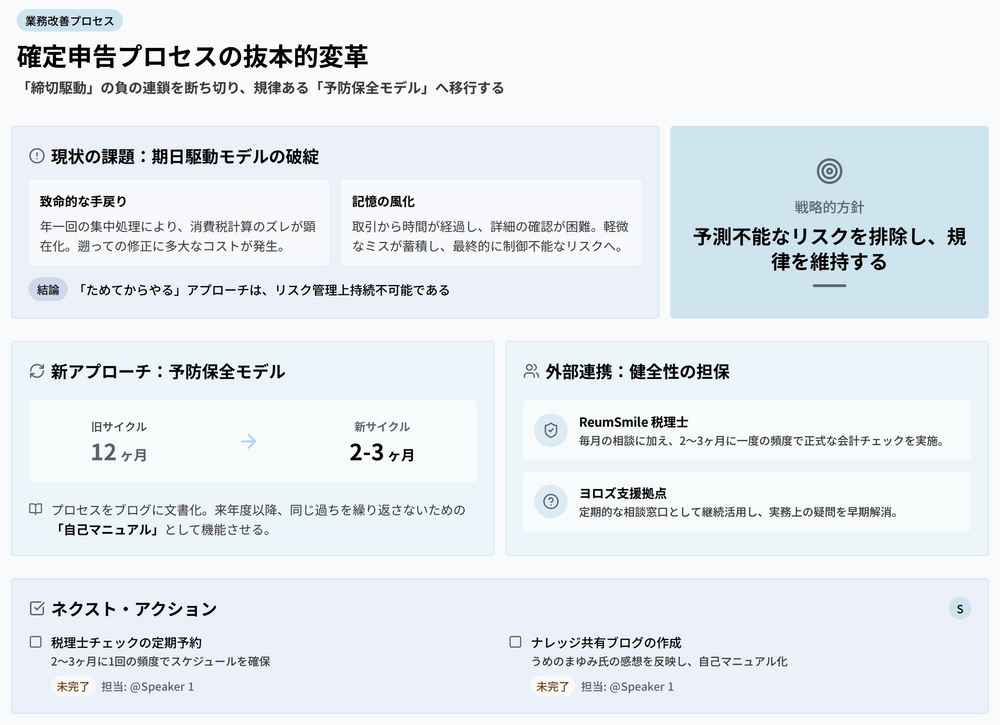This screenshot has width=1000, height=725.
Task: Click the refresh cycle icon beside 新アプローチ
Action: [37, 371]
